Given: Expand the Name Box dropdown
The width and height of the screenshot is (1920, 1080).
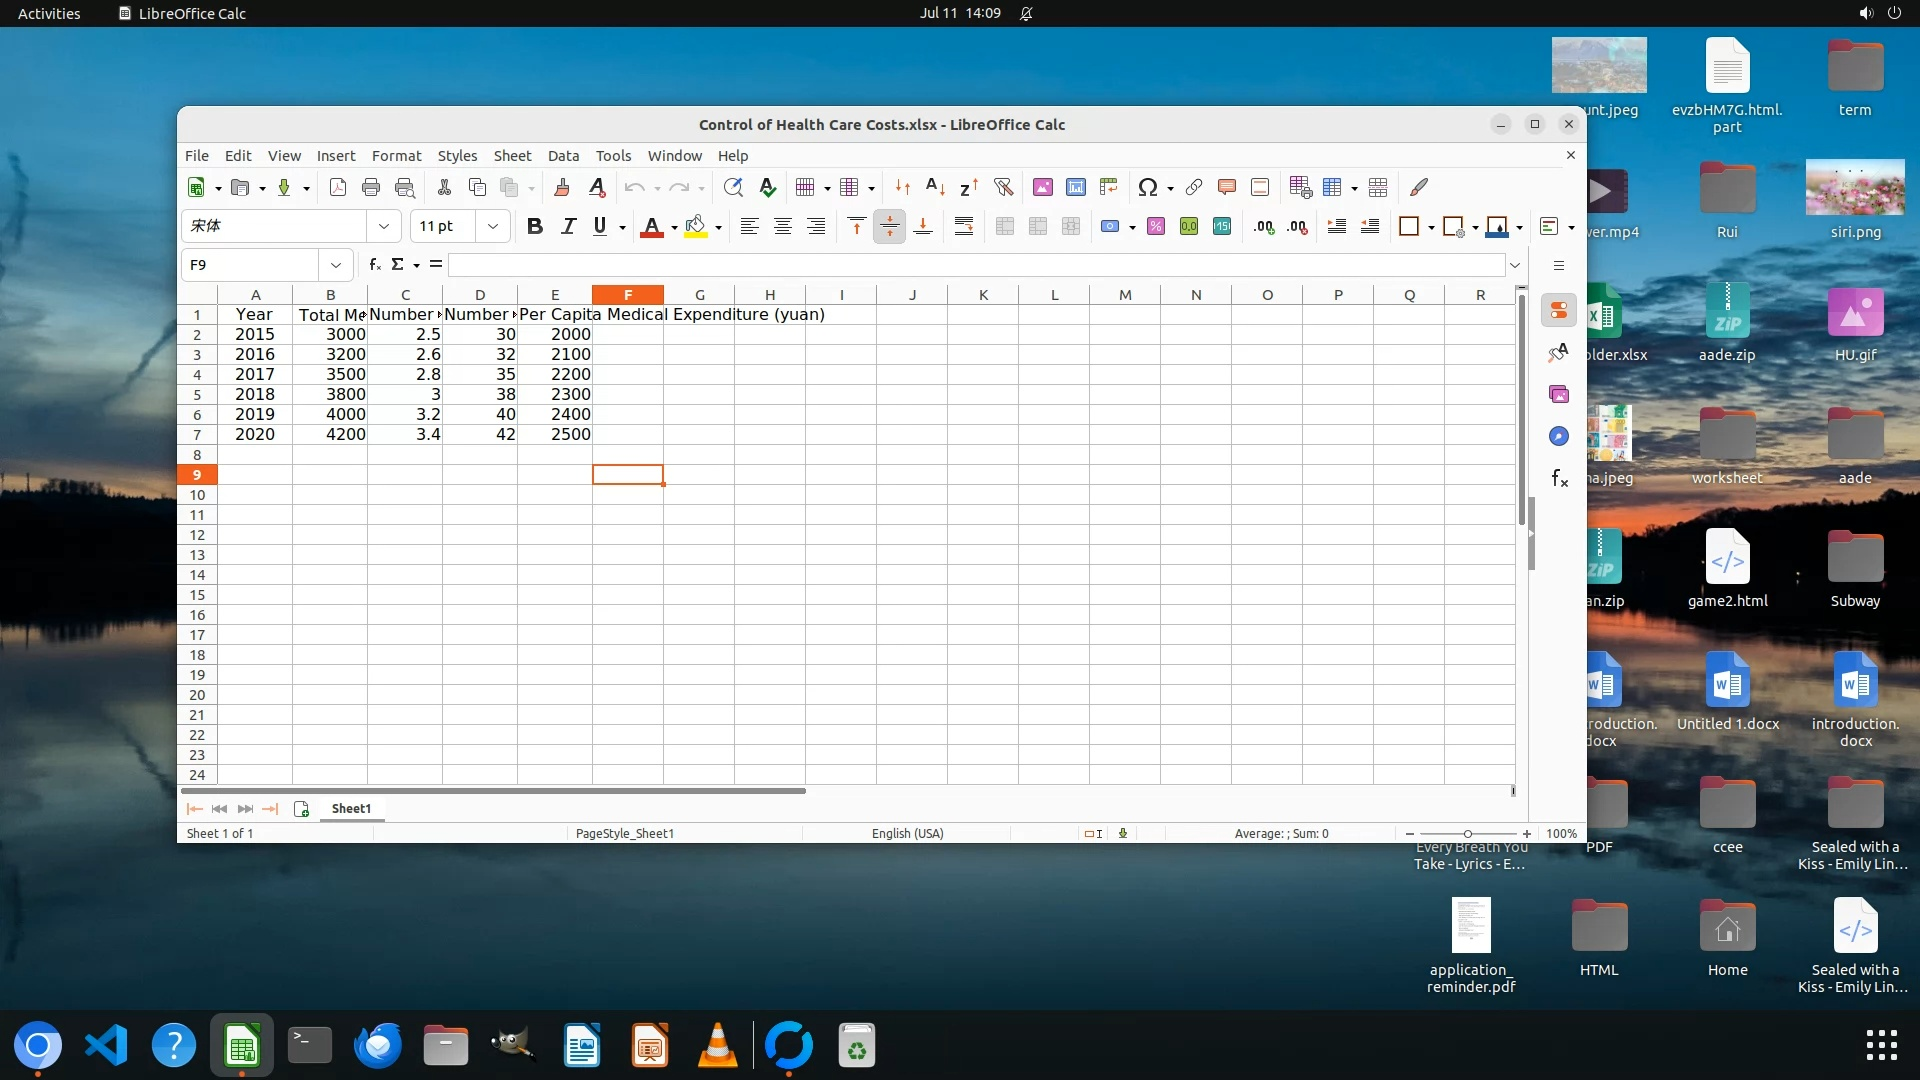Looking at the screenshot, I should tap(336, 265).
